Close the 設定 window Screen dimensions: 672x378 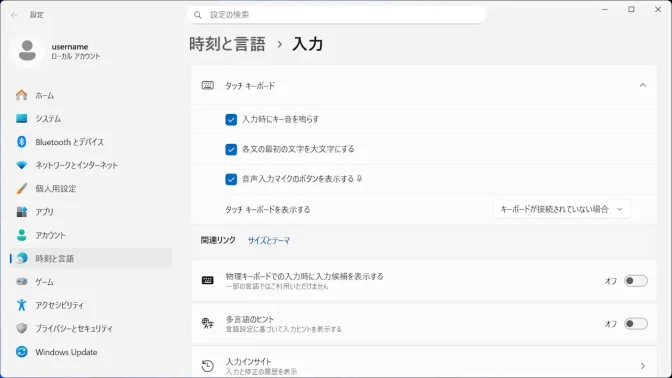tap(658, 9)
